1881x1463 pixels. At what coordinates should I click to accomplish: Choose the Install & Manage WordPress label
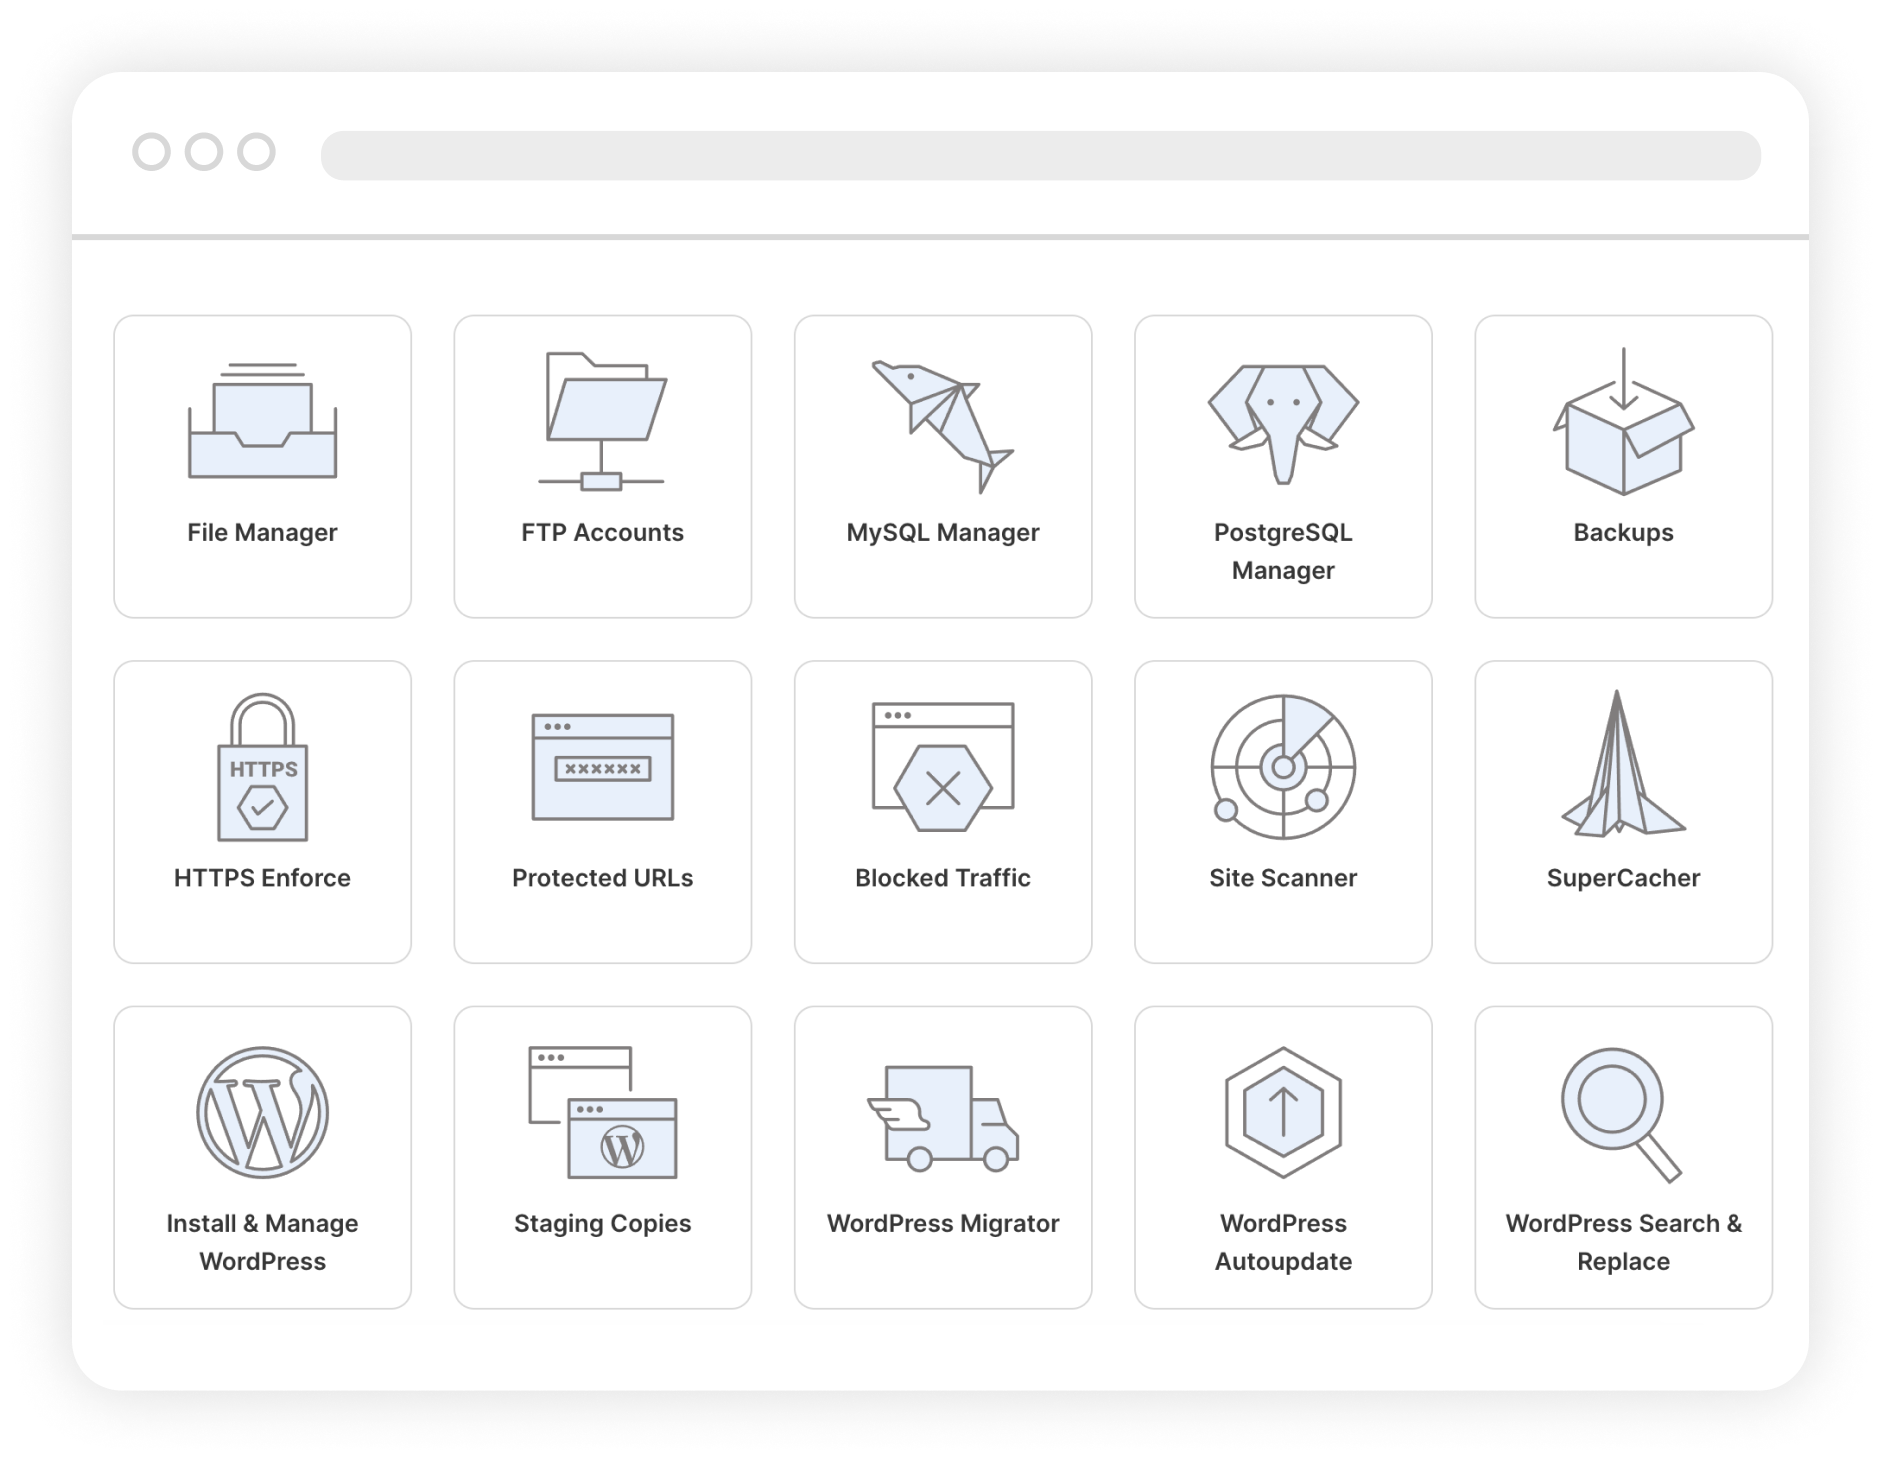point(262,1242)
